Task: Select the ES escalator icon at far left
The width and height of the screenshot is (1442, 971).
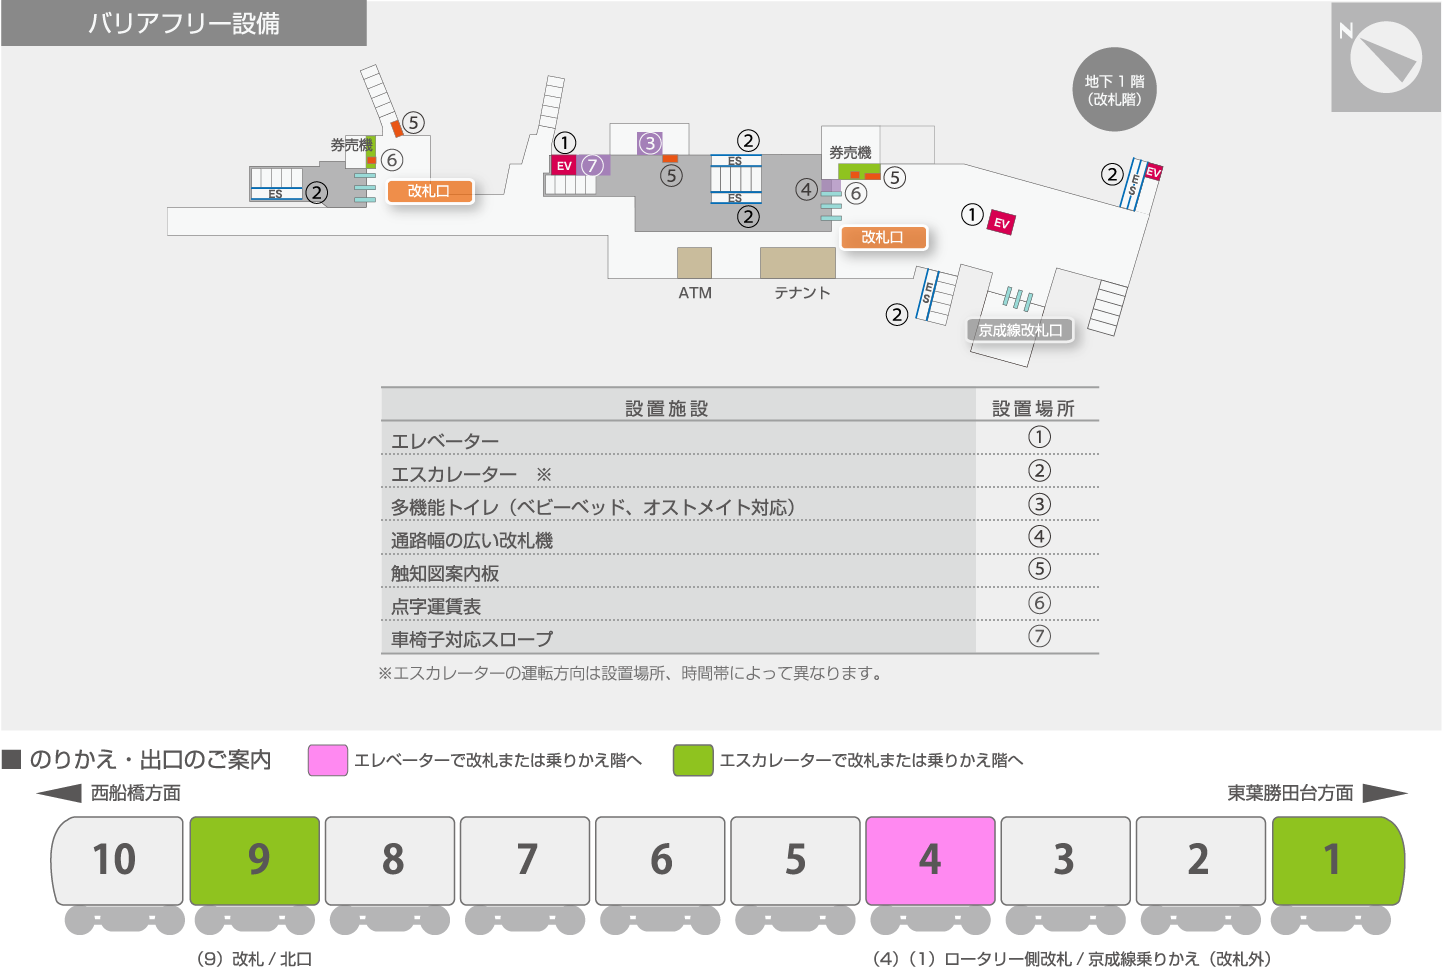Action: pos(275,193)
